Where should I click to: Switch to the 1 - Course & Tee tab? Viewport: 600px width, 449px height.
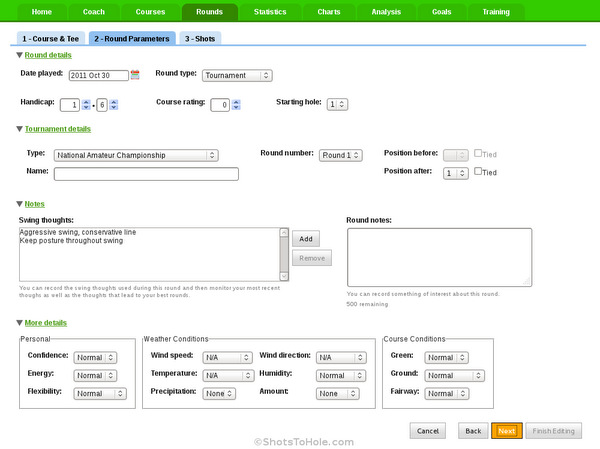[x=51, y=38]
